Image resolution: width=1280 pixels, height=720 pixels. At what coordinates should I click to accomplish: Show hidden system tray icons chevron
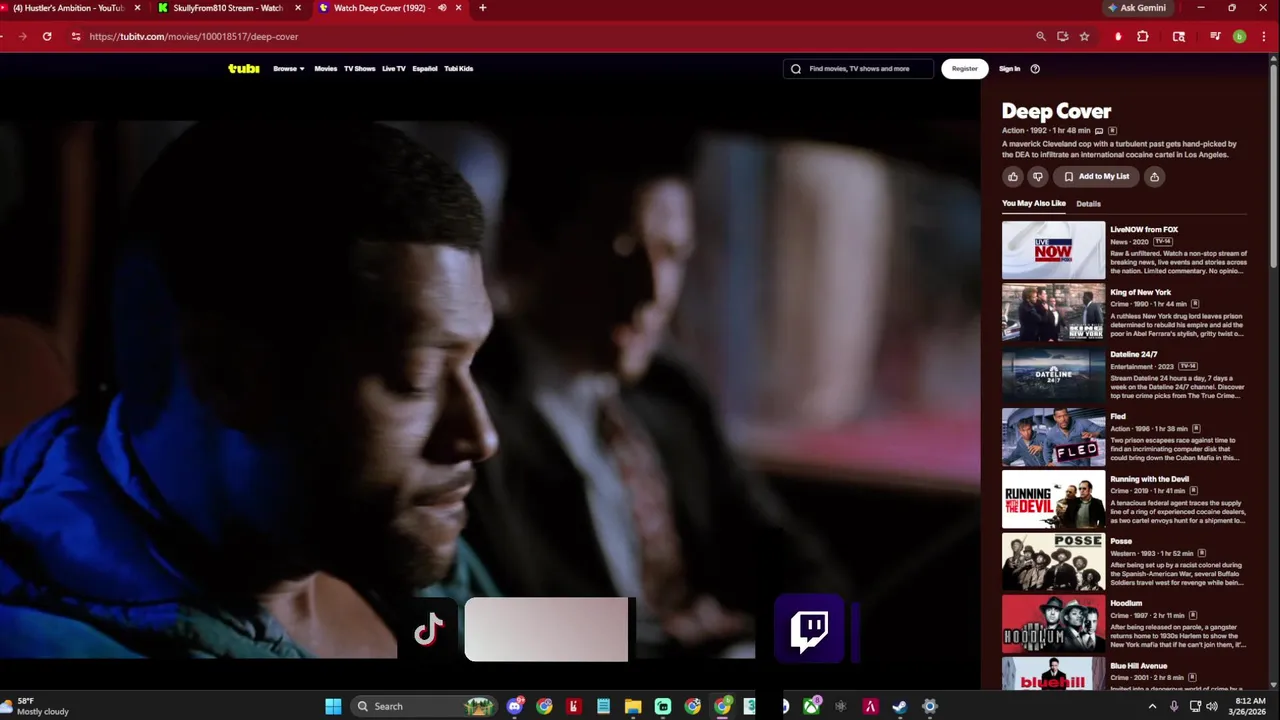(x=1152, y=706)
